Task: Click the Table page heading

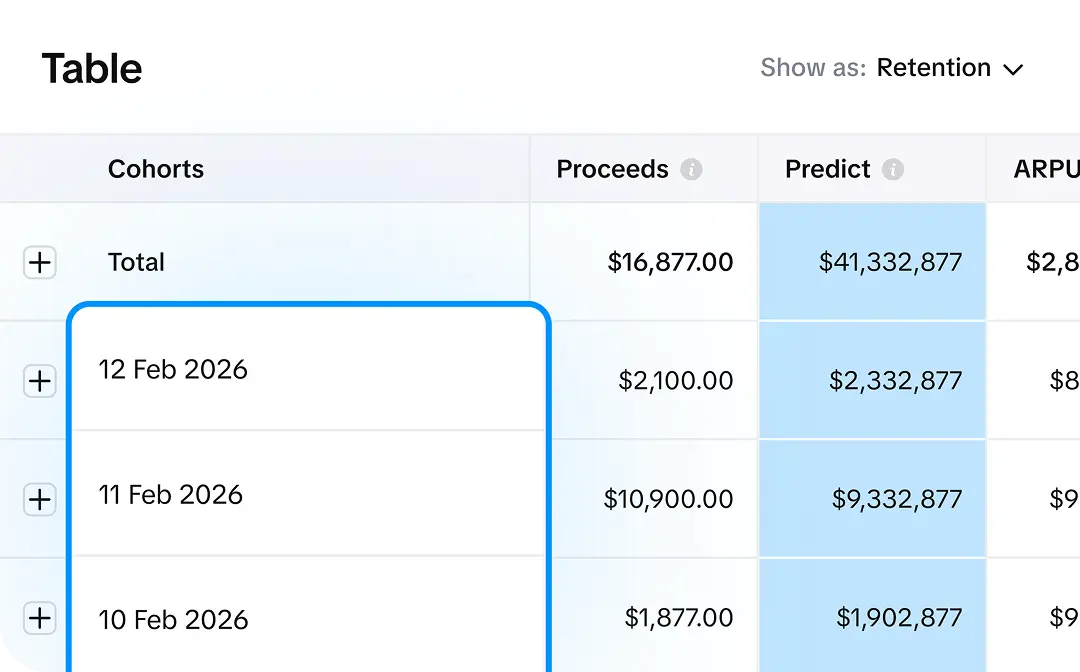Action: (91, 68)
